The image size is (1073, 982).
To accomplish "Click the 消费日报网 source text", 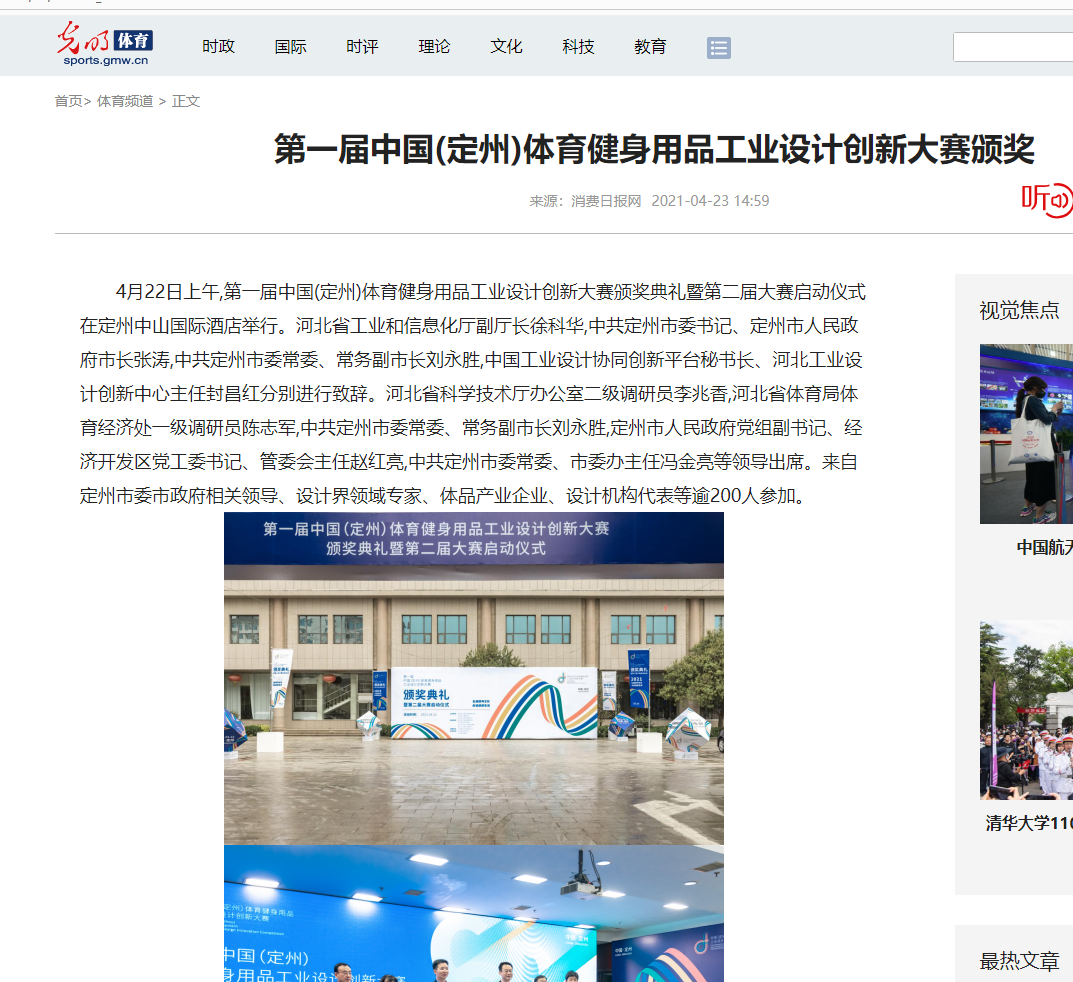I will pos(606,201).
